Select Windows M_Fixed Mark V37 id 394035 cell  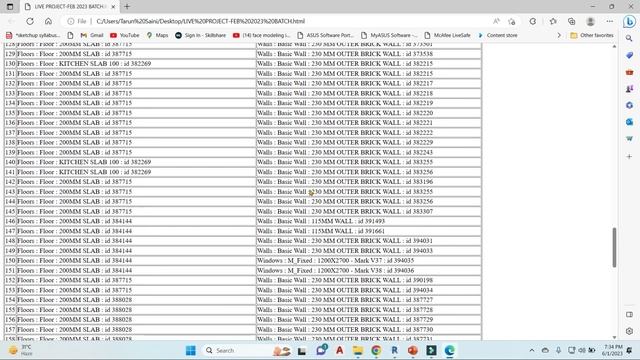coord(369,260)
